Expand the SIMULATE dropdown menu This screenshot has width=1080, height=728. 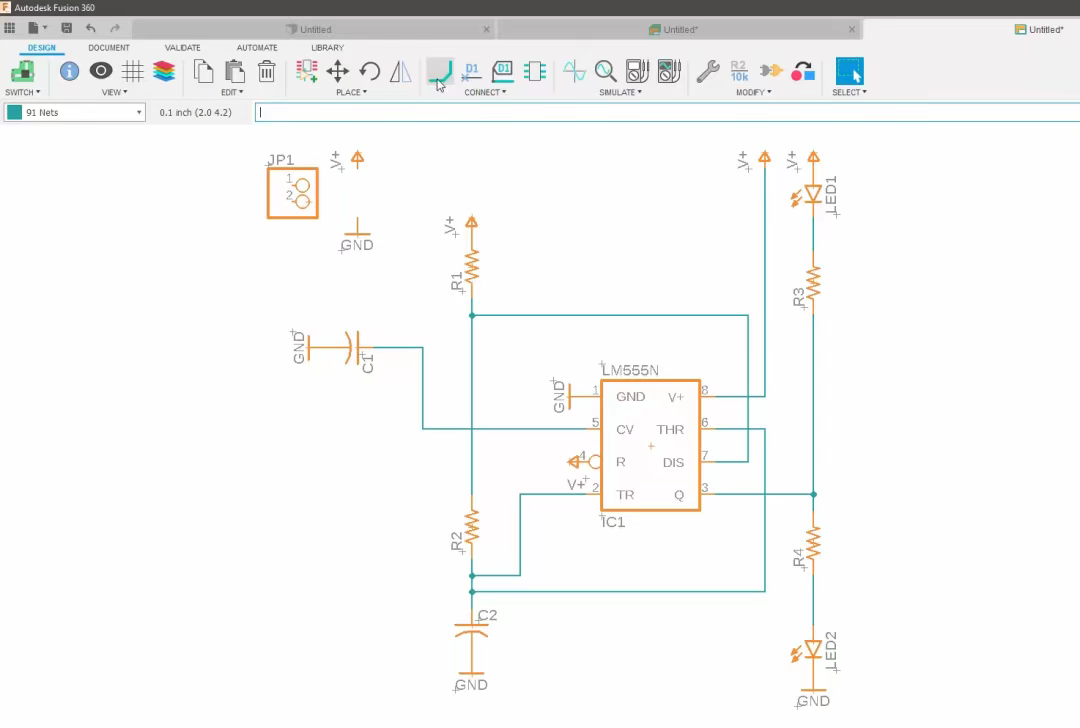[x=620, y=92]
